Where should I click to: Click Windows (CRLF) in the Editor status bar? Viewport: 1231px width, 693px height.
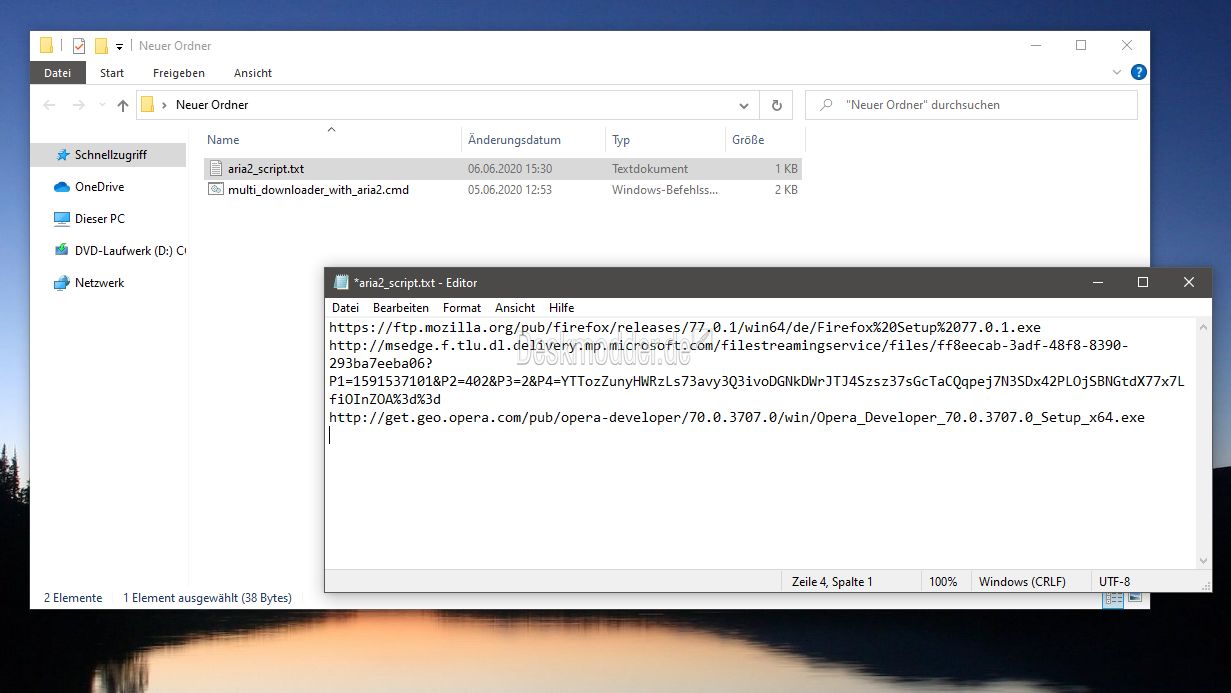[x=1022, y=581]
